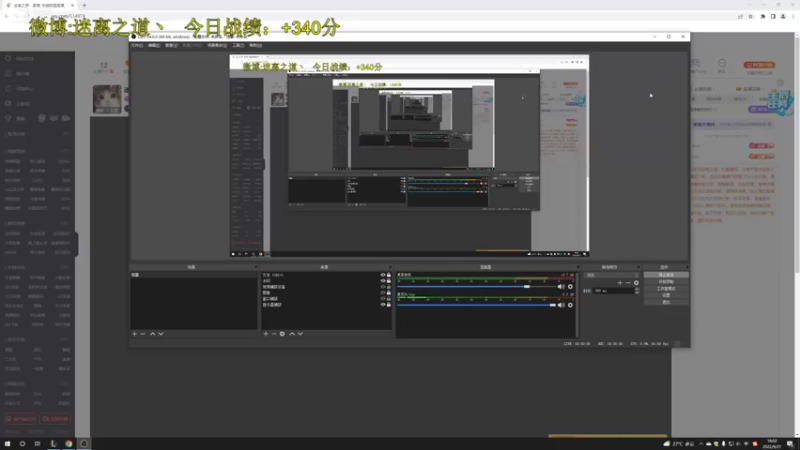Bookmark this page with the star icon
Viewport: 800px width, 450px height.
(751, 16)
